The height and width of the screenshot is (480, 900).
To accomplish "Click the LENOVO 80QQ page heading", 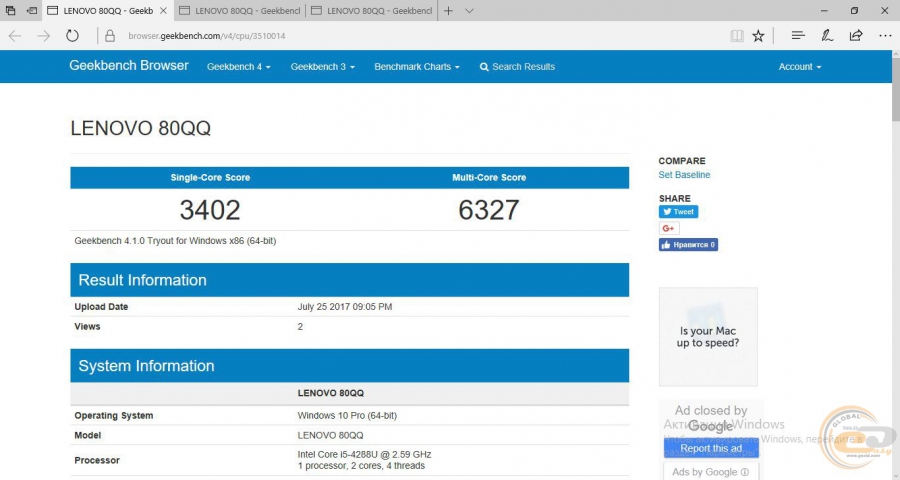I will pos(141,128).
